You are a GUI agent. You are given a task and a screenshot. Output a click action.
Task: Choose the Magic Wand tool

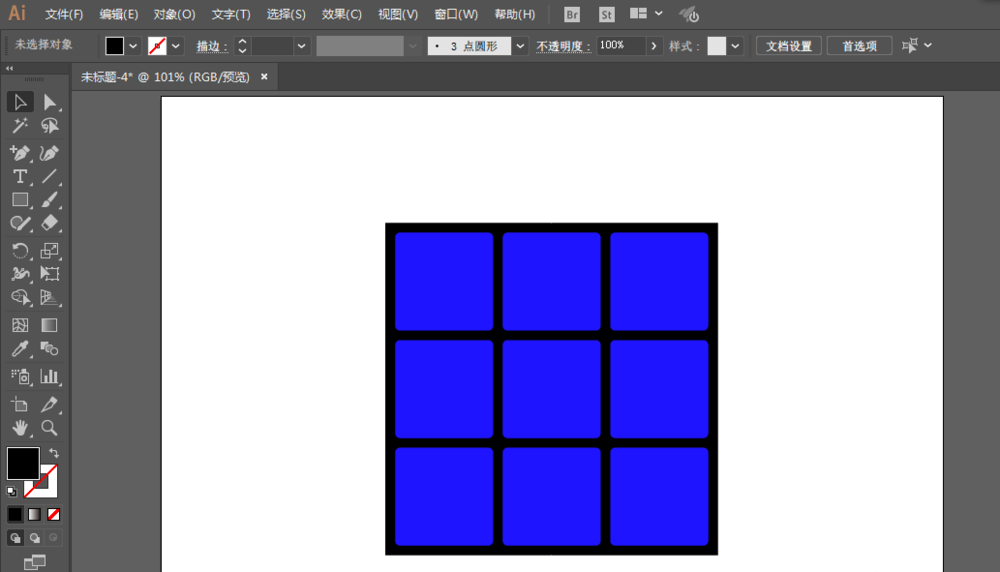click(x=20, y=126)
